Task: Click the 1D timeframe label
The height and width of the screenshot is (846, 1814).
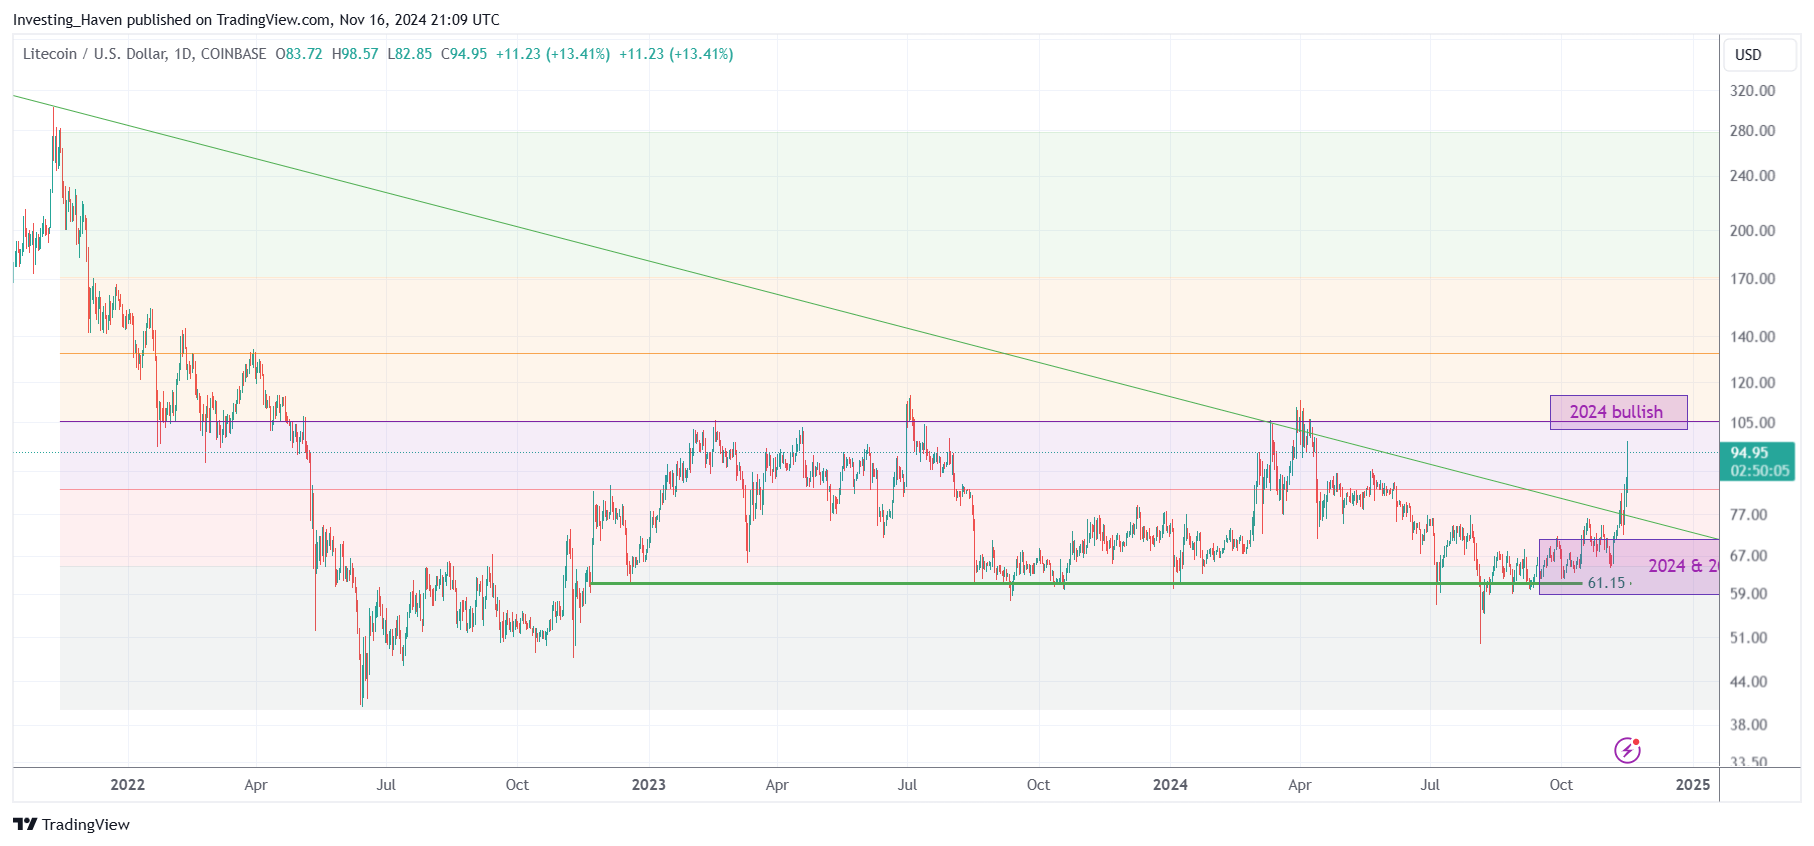Action: [183, 54]
